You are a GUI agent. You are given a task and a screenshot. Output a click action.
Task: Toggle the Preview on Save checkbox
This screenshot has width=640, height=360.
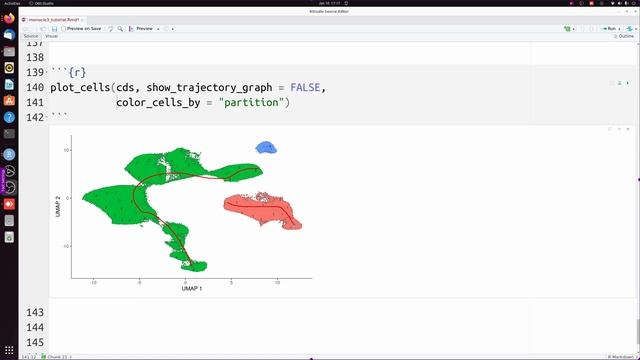coord(63,29)
